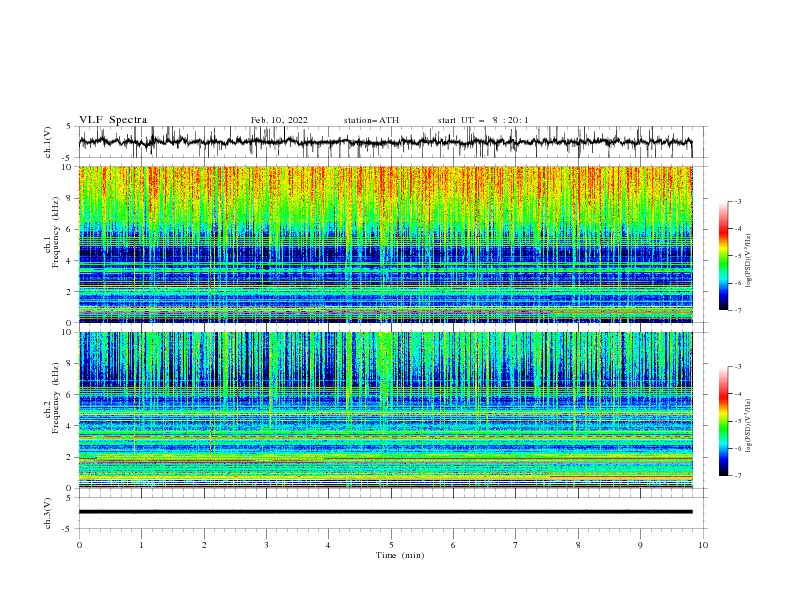792x612 pixels.
Task: Click the "2" kHz tick on ch.2 frequency axis
Action: click(x=71, y=457)
